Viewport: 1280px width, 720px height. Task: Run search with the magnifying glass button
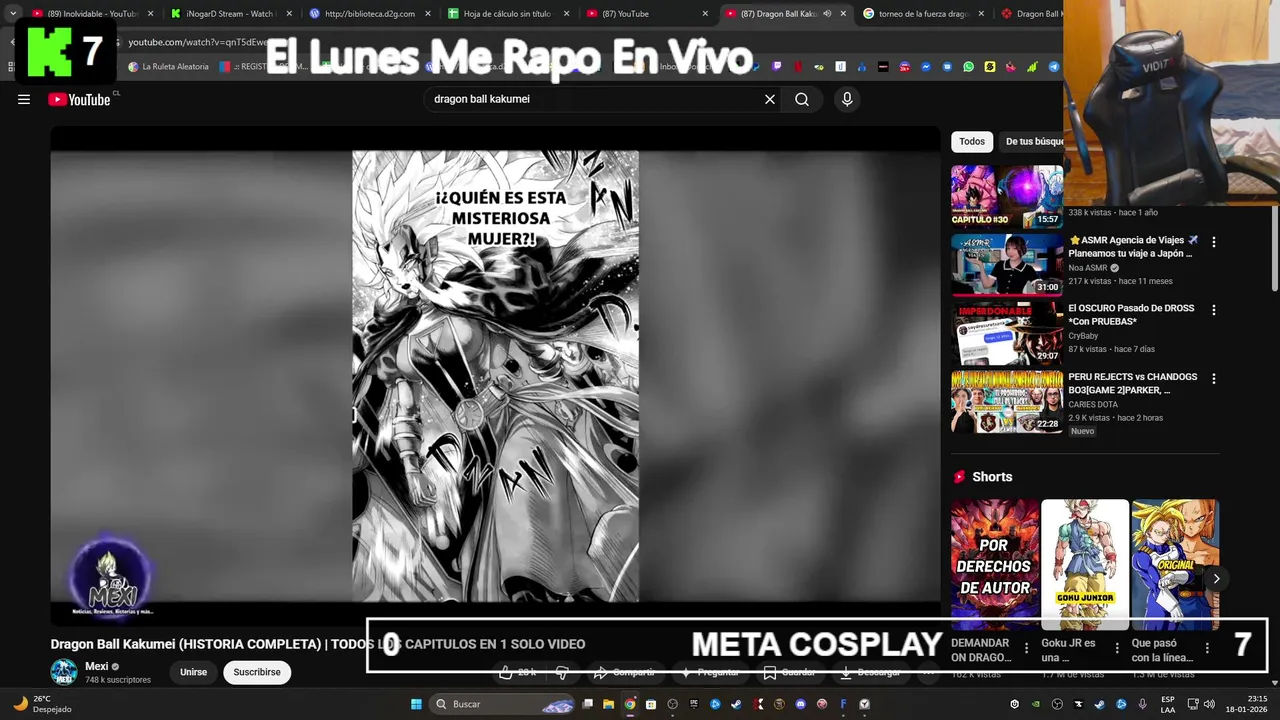tap(802, 99)
